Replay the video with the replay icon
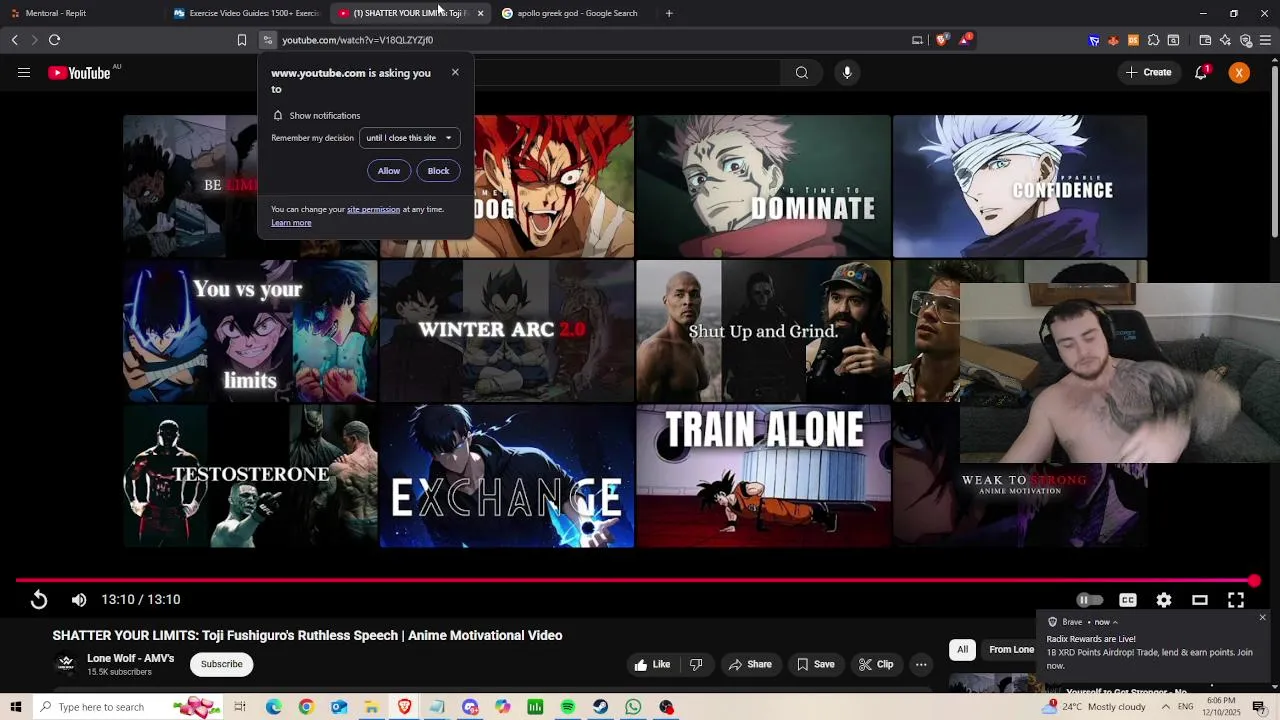 point(38,600)
